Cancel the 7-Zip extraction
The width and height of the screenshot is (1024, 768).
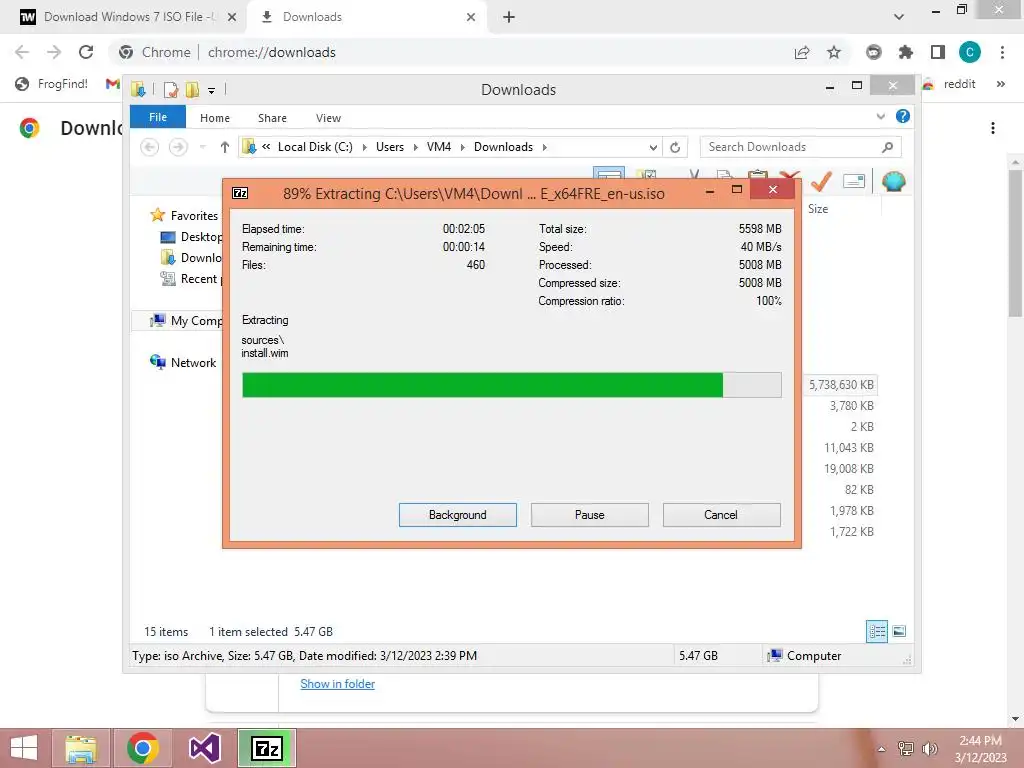[721, 515]
